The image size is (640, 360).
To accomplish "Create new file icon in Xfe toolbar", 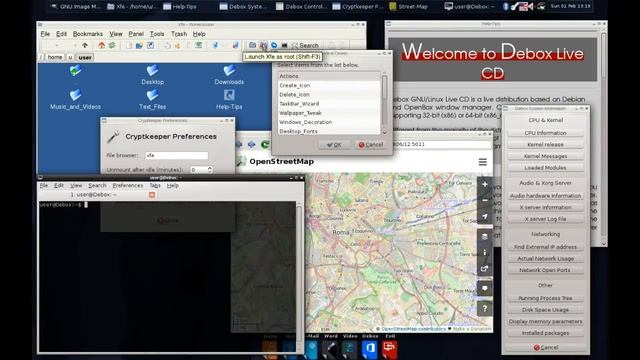I will (x=129, y=45).
